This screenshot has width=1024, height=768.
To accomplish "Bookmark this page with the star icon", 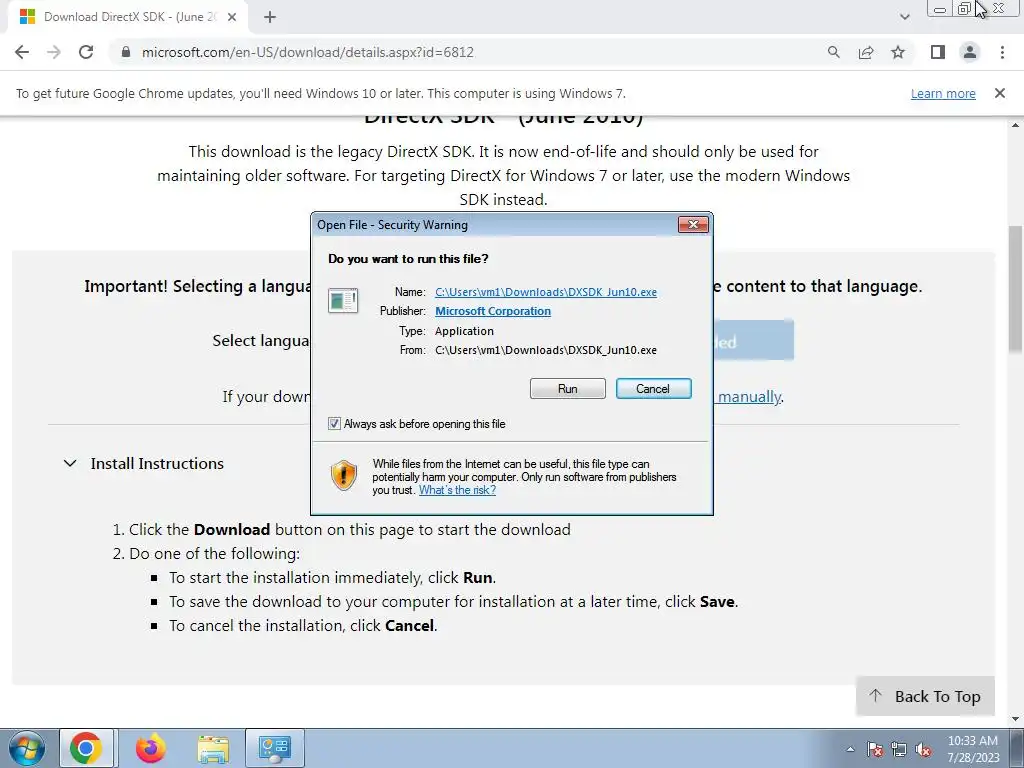I will click(898, 52).
